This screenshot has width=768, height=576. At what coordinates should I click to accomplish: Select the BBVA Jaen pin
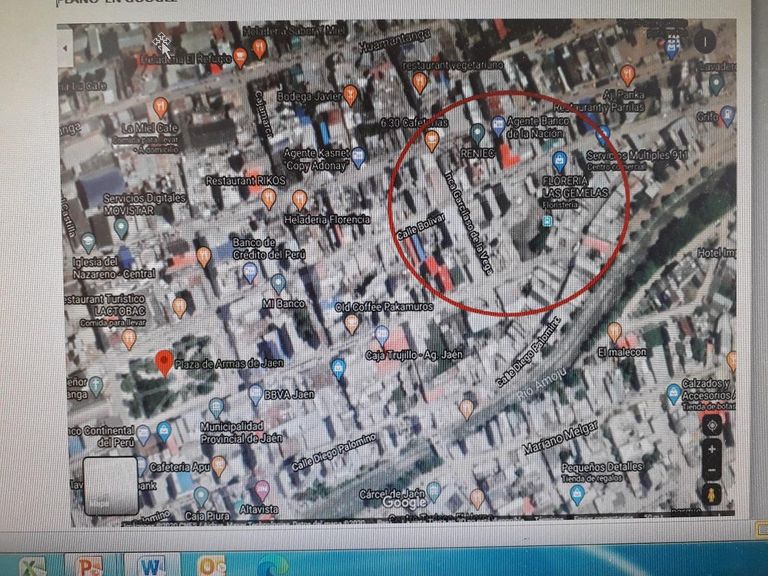255,395
